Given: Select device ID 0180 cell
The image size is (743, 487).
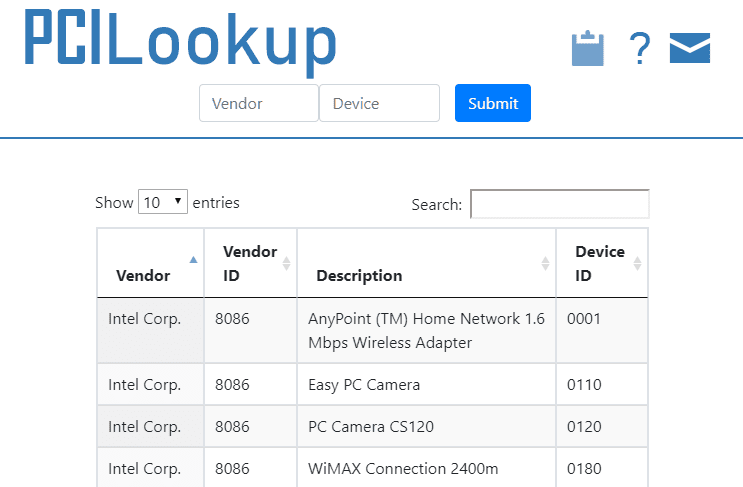Looking at the screenshot, I should (x=602, y=468).
